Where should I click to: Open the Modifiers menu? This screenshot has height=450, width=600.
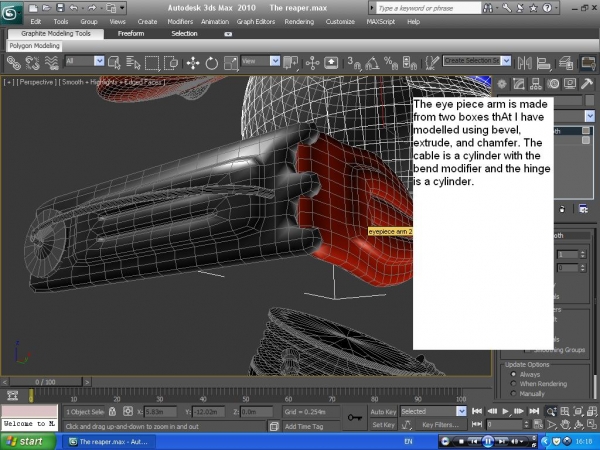(180, 22)
